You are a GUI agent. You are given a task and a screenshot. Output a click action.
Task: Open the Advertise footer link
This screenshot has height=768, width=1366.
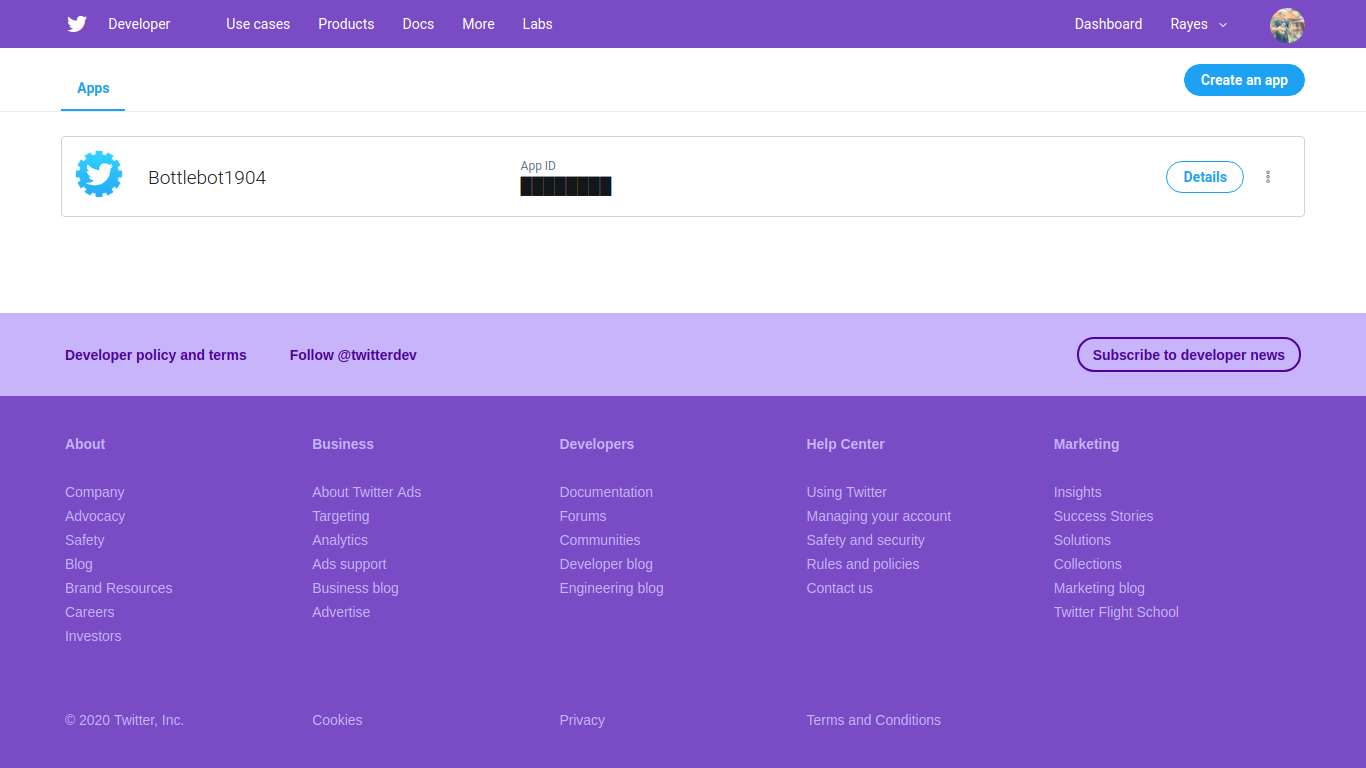tap(341, 612)
